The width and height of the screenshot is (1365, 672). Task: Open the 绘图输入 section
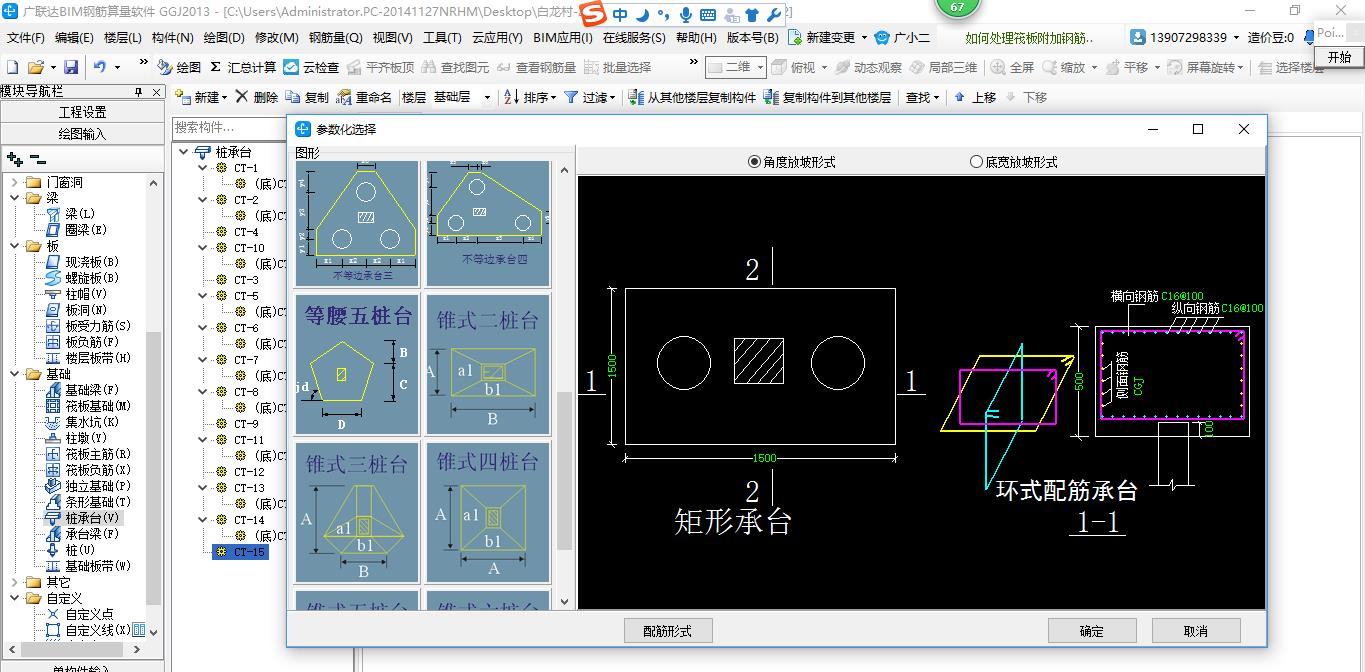(x=82, y=133)
